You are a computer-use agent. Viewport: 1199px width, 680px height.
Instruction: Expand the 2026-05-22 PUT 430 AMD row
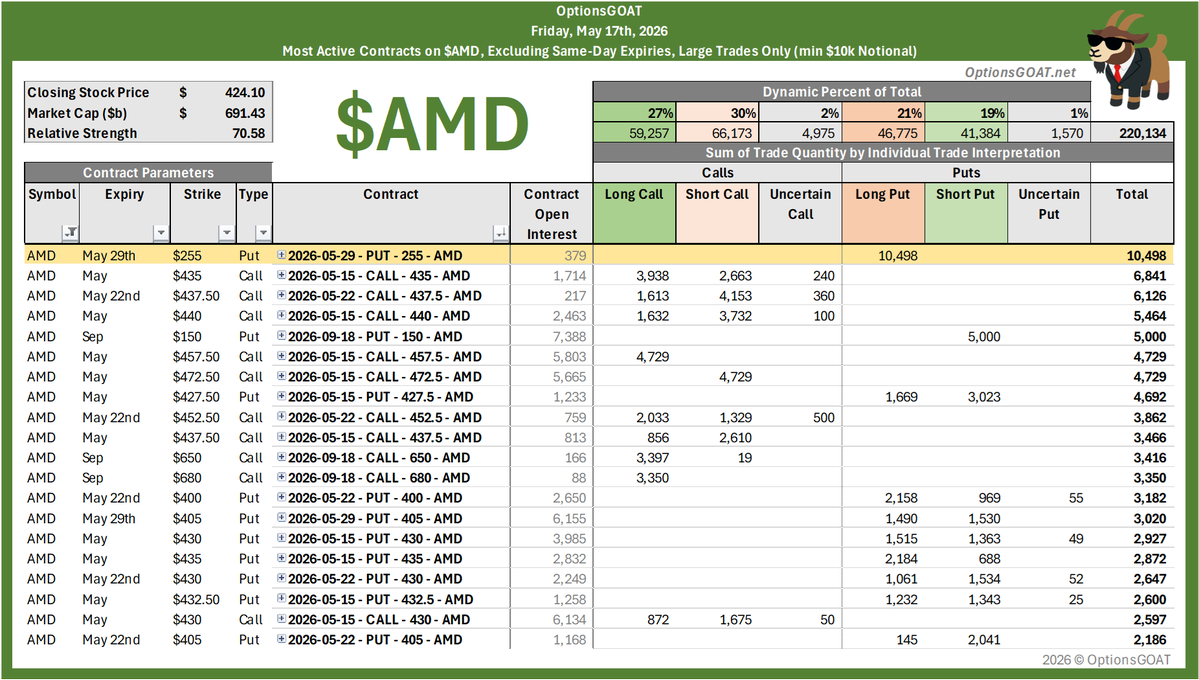[x=281, y=579]
